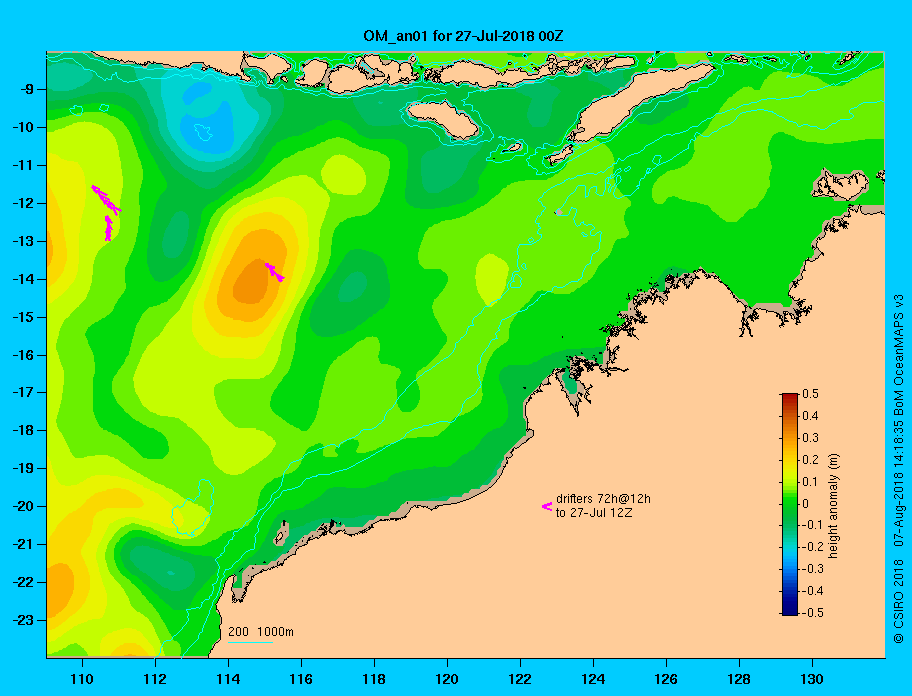The image size is (912, 696).
Task: Click the latitude axis label "-17"
Action: (x=23, y=392)
